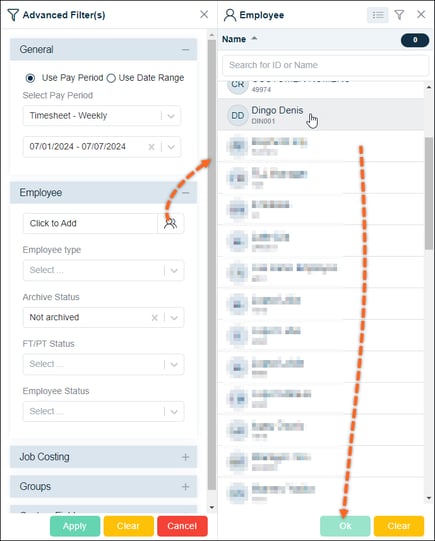Select Use Pay Period radio option
The height and width of the screenshot is (541, 435).
pos(30,78)
